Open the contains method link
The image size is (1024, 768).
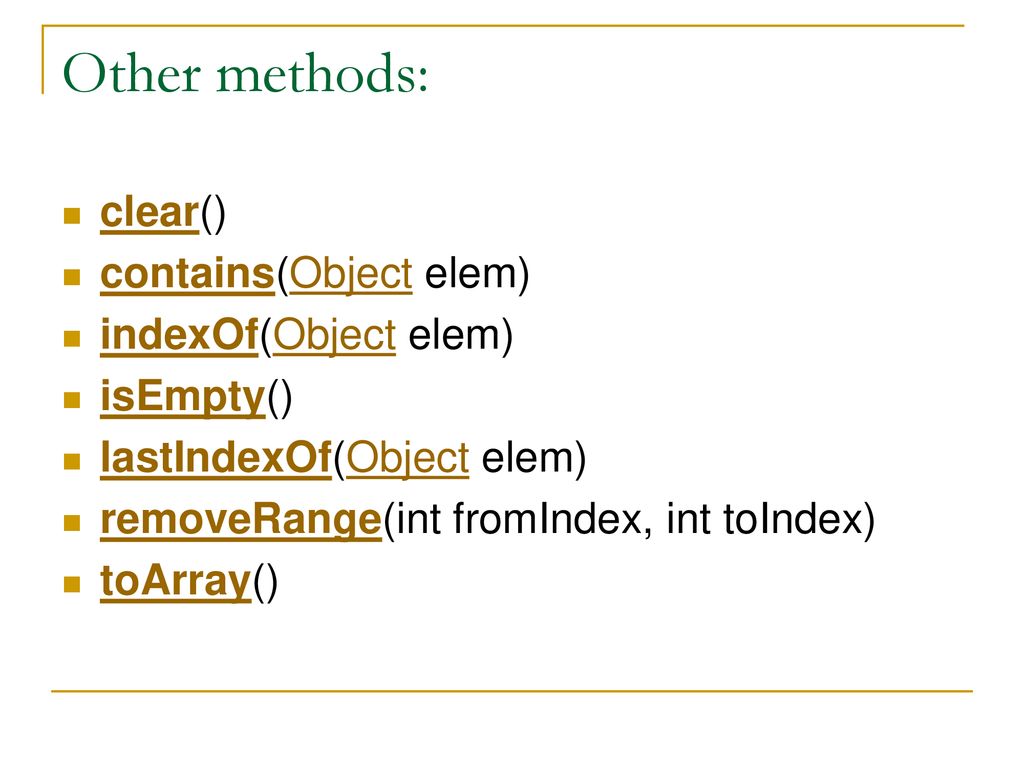(187, 274)
